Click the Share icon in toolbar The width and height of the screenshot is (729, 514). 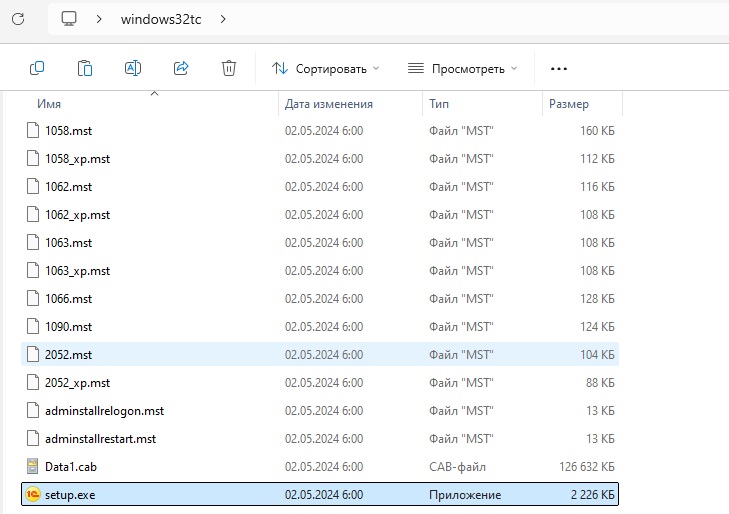pyautogui.click(x=181, y=68)
